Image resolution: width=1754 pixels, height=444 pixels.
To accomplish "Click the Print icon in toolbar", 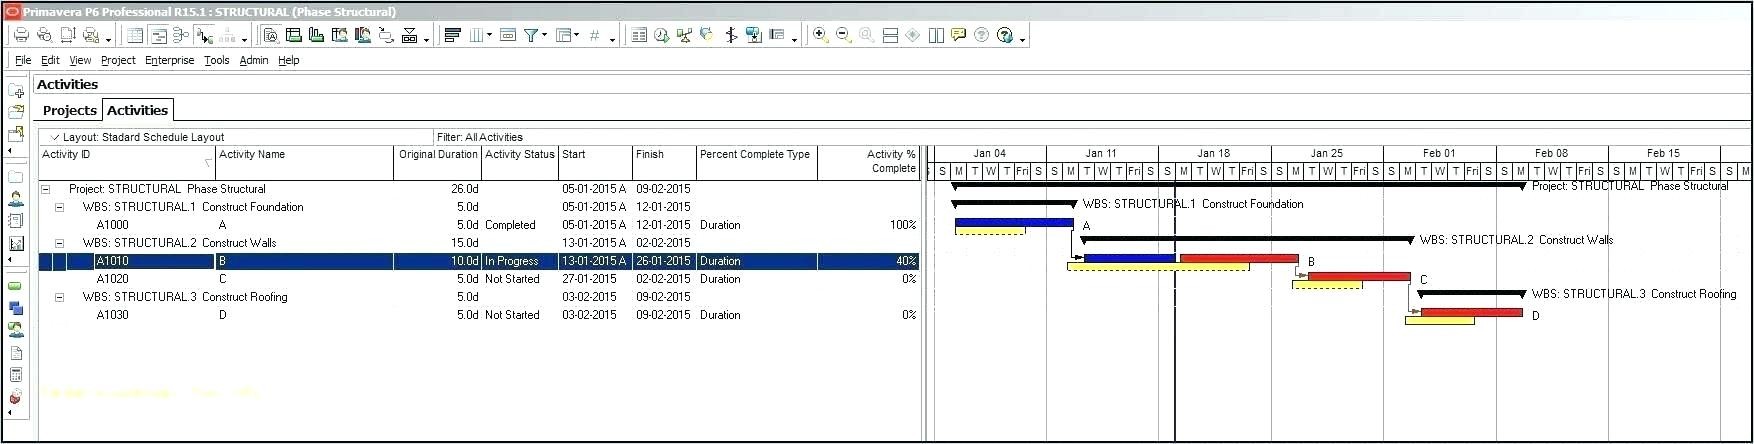I will pos(20,35).
